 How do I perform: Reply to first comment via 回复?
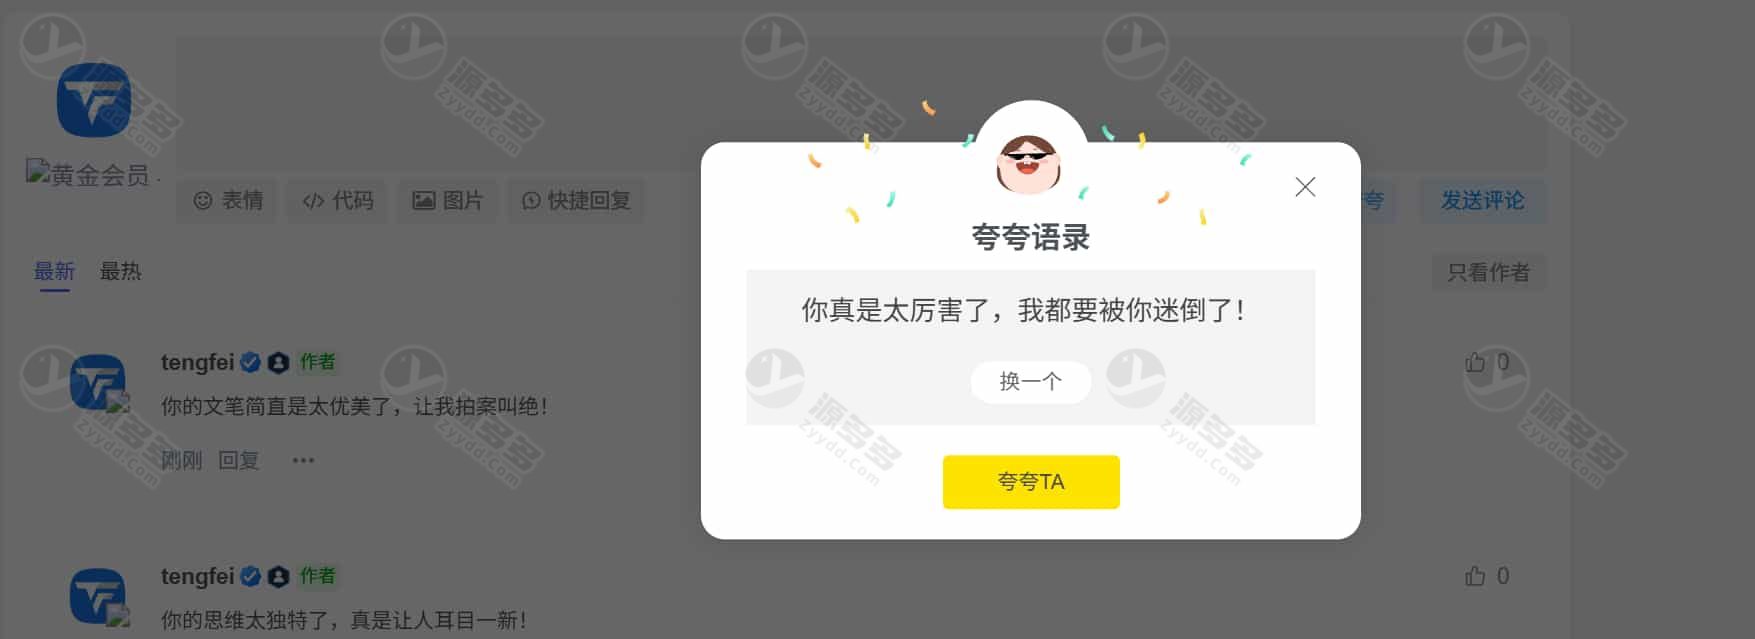pyautogui.click(x=239, y=460)
